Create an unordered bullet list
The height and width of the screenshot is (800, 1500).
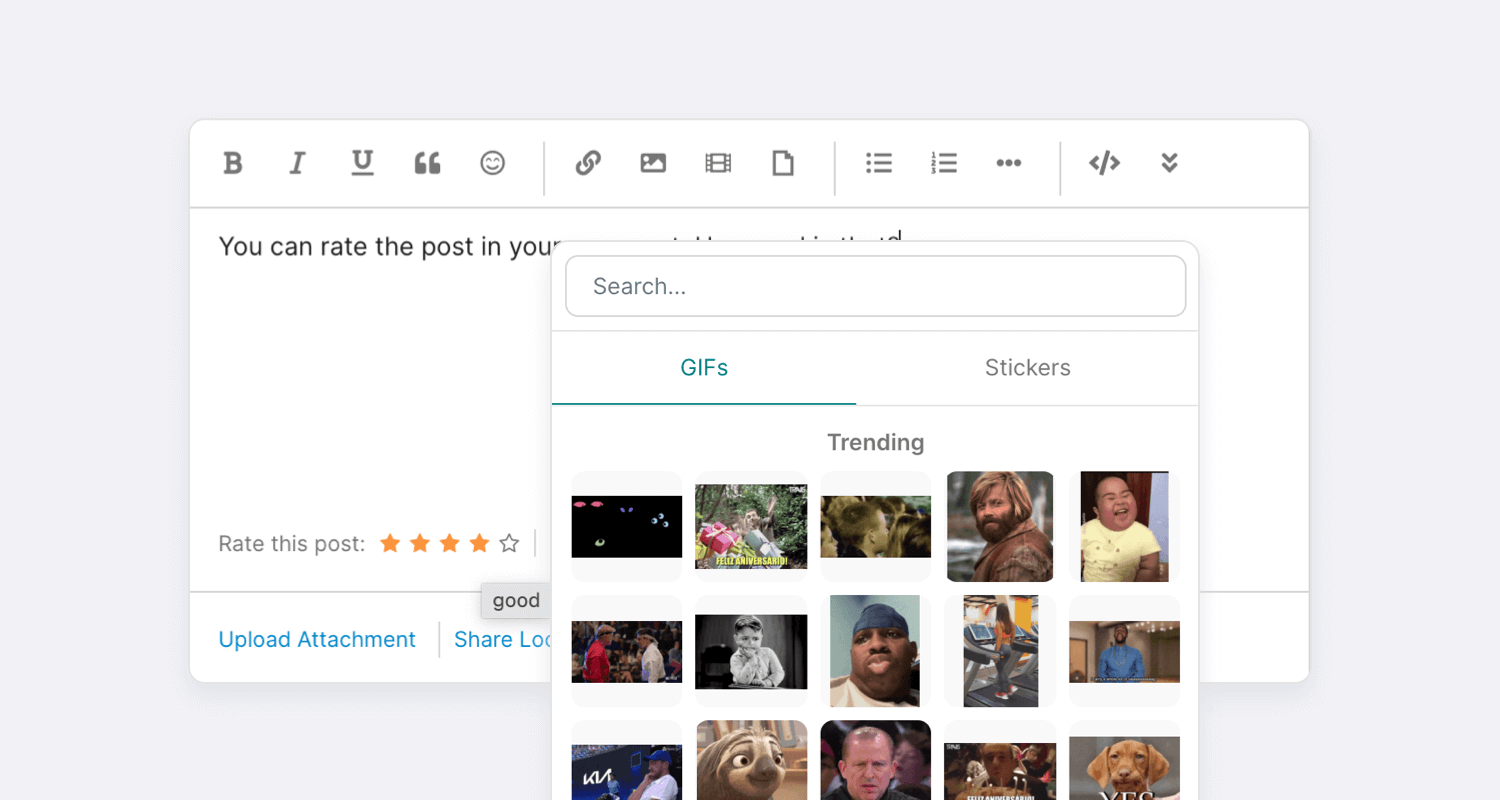point(879,163)
